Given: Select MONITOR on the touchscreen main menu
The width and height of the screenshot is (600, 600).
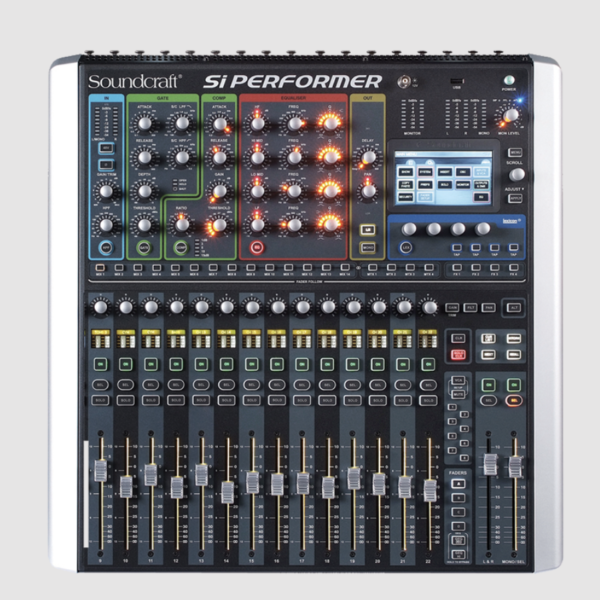Looking at the screenshot, I should [x=463, y=185].
